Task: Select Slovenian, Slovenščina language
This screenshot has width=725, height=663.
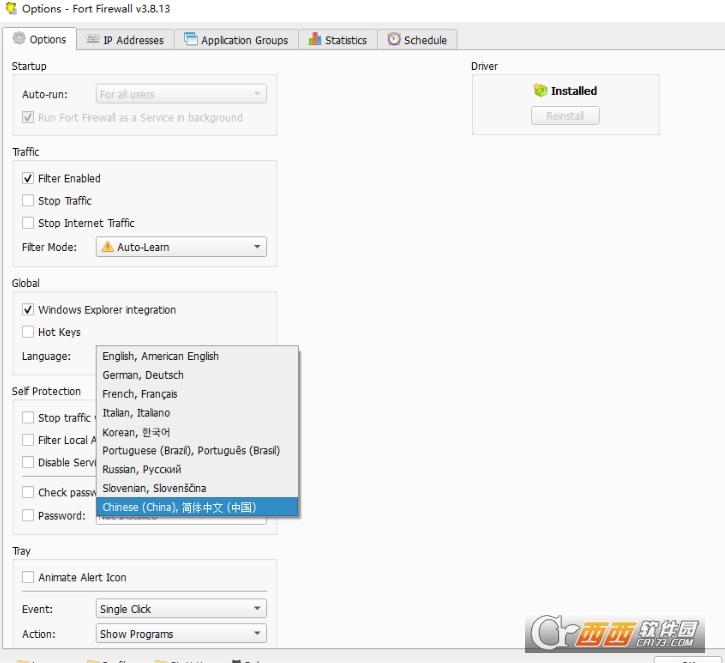Action: point(197,488)
